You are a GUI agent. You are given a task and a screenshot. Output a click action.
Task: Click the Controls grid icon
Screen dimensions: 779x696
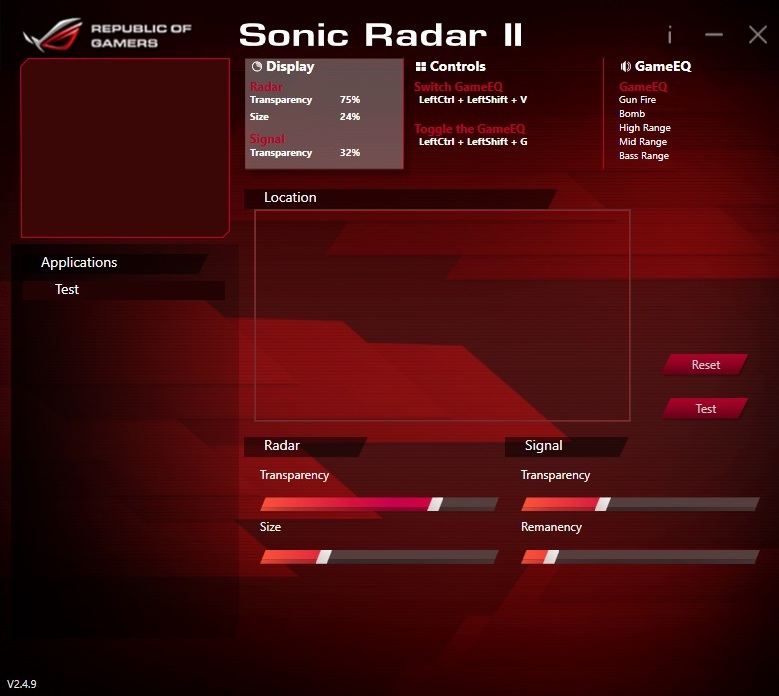click(x=421, y=67)
